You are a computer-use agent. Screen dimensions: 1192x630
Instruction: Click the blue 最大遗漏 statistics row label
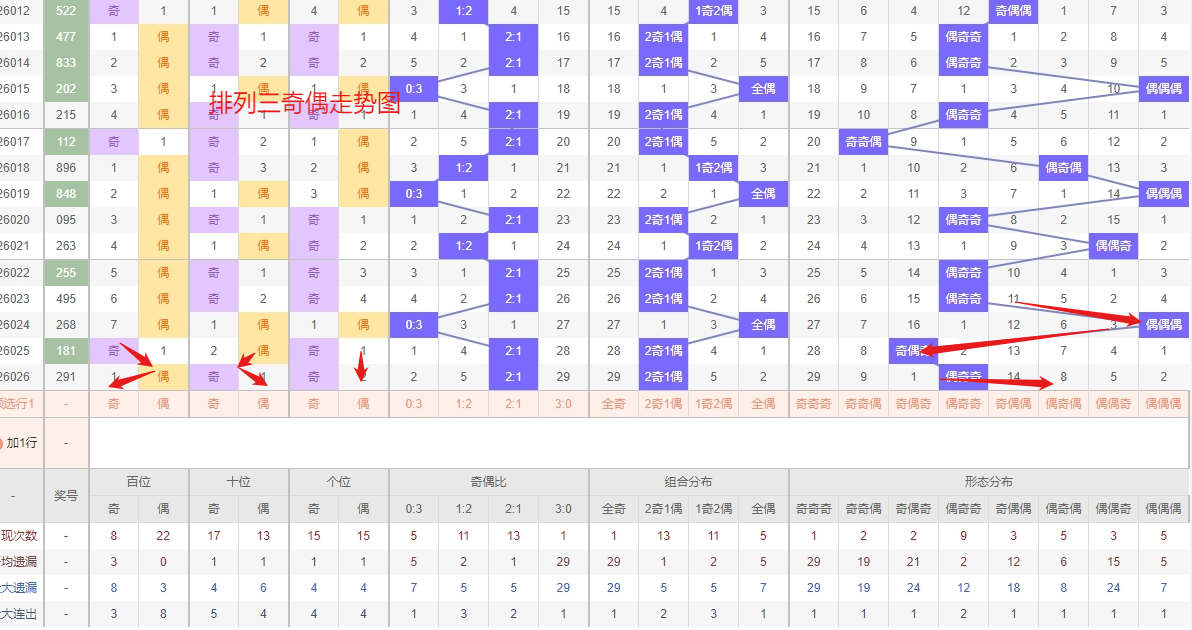(18, 587)
